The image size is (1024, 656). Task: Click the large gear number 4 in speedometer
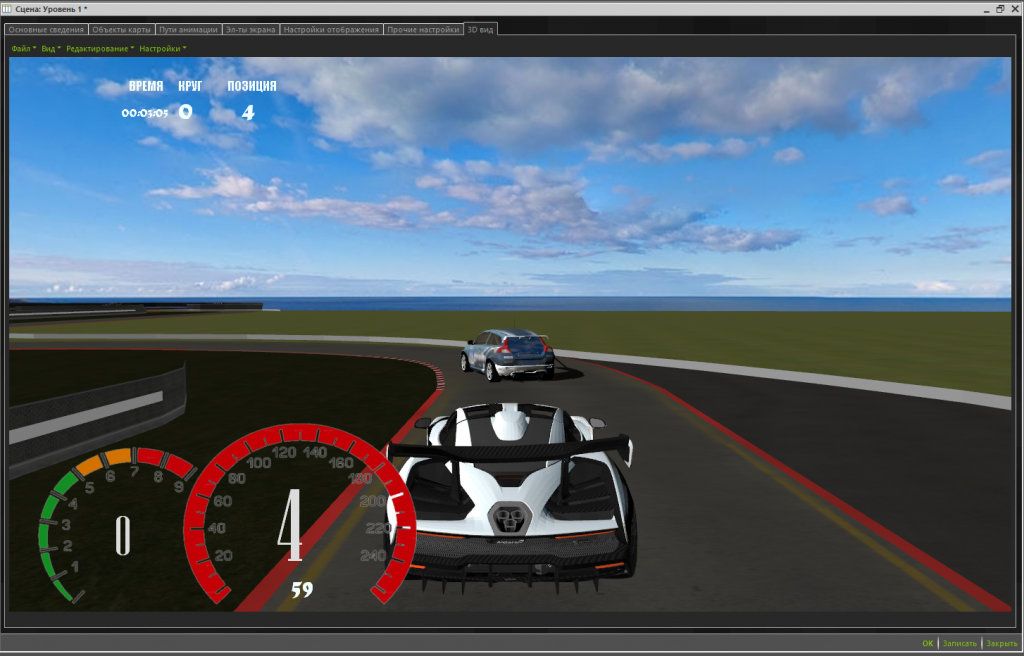(x=289, y=525)
